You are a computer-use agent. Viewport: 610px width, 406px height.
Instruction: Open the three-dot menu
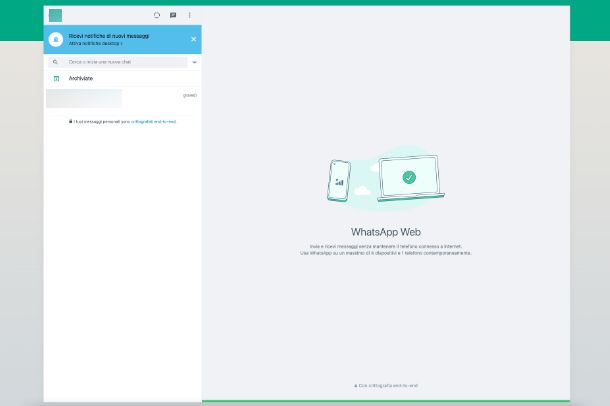[x=189, y=15]
